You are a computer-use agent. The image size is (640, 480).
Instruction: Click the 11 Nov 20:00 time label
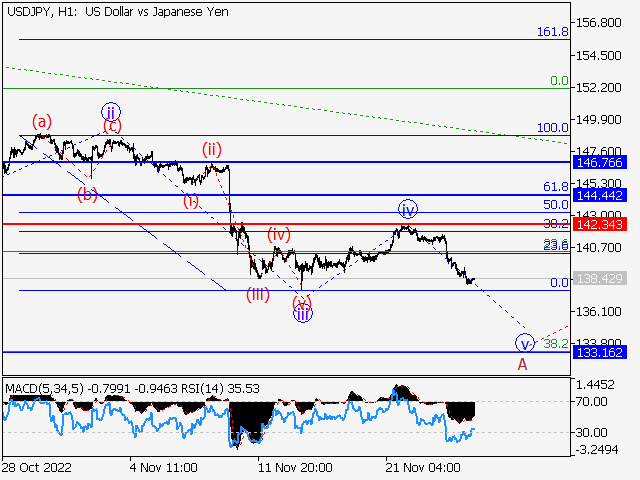pos(295,467)
